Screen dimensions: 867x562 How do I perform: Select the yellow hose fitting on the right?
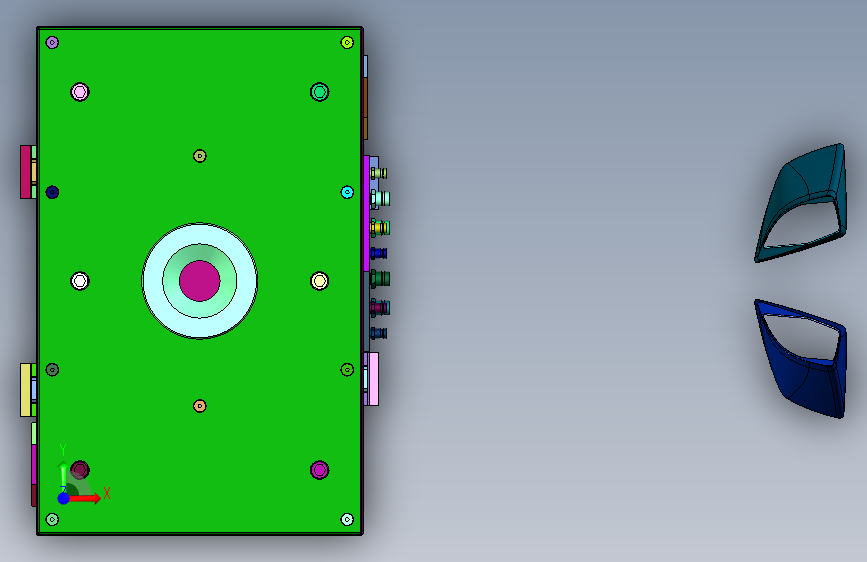point(377,227)
